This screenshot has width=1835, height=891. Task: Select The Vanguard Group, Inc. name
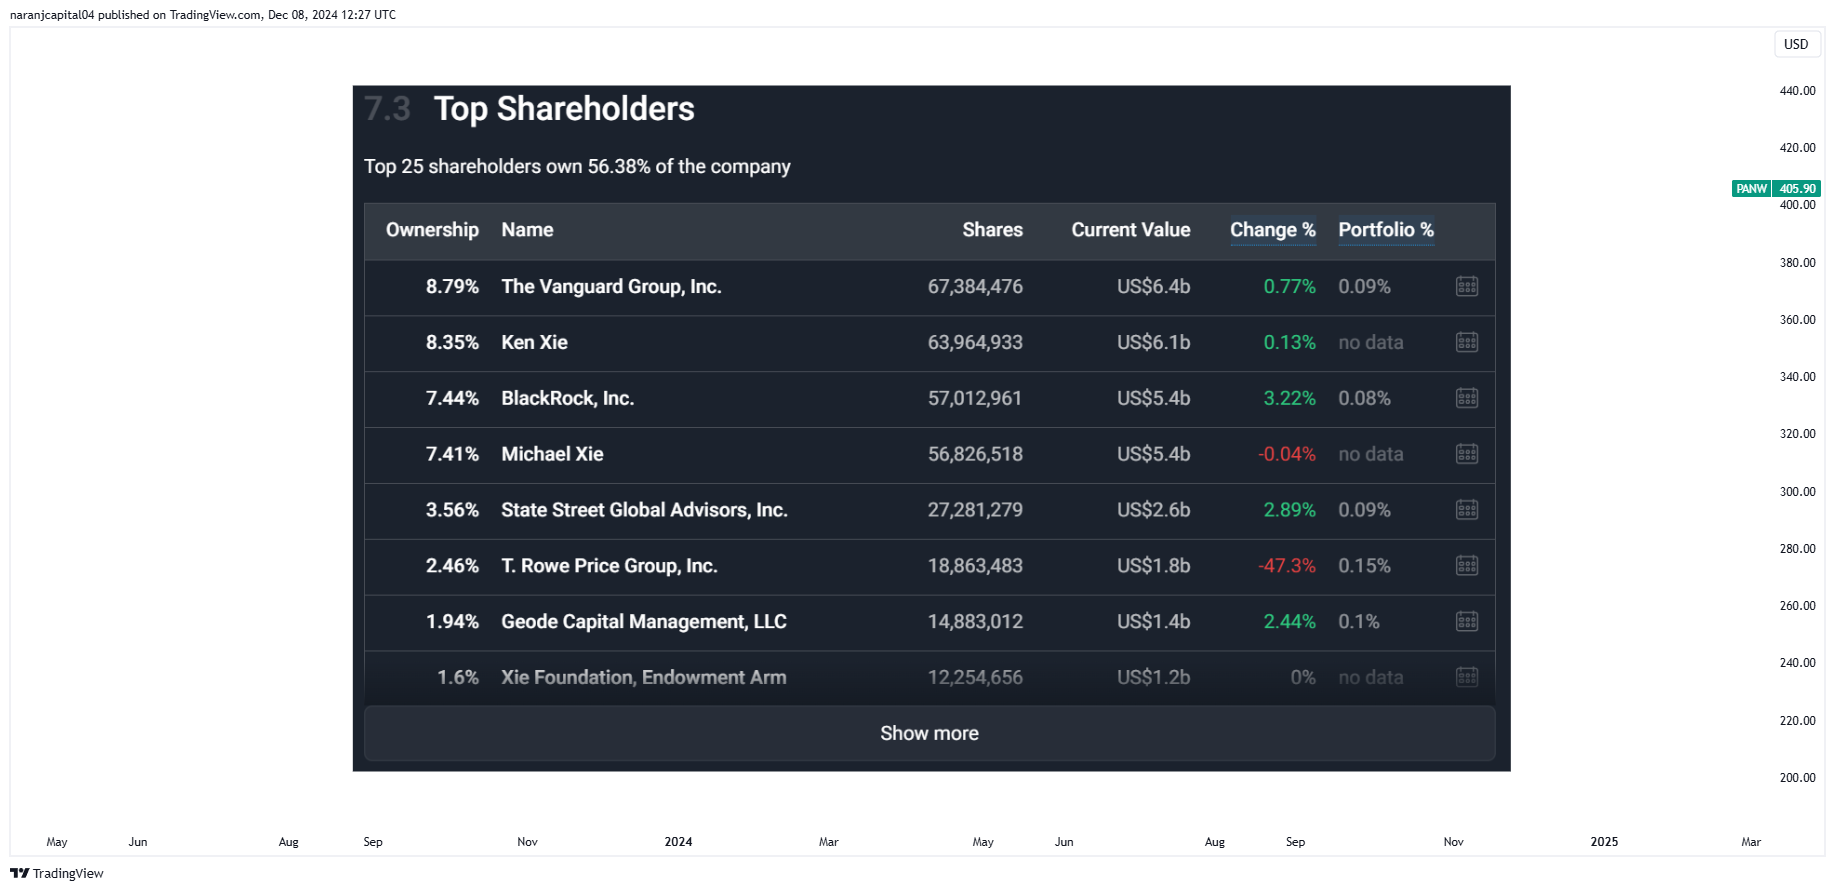(x=611, y=287)
